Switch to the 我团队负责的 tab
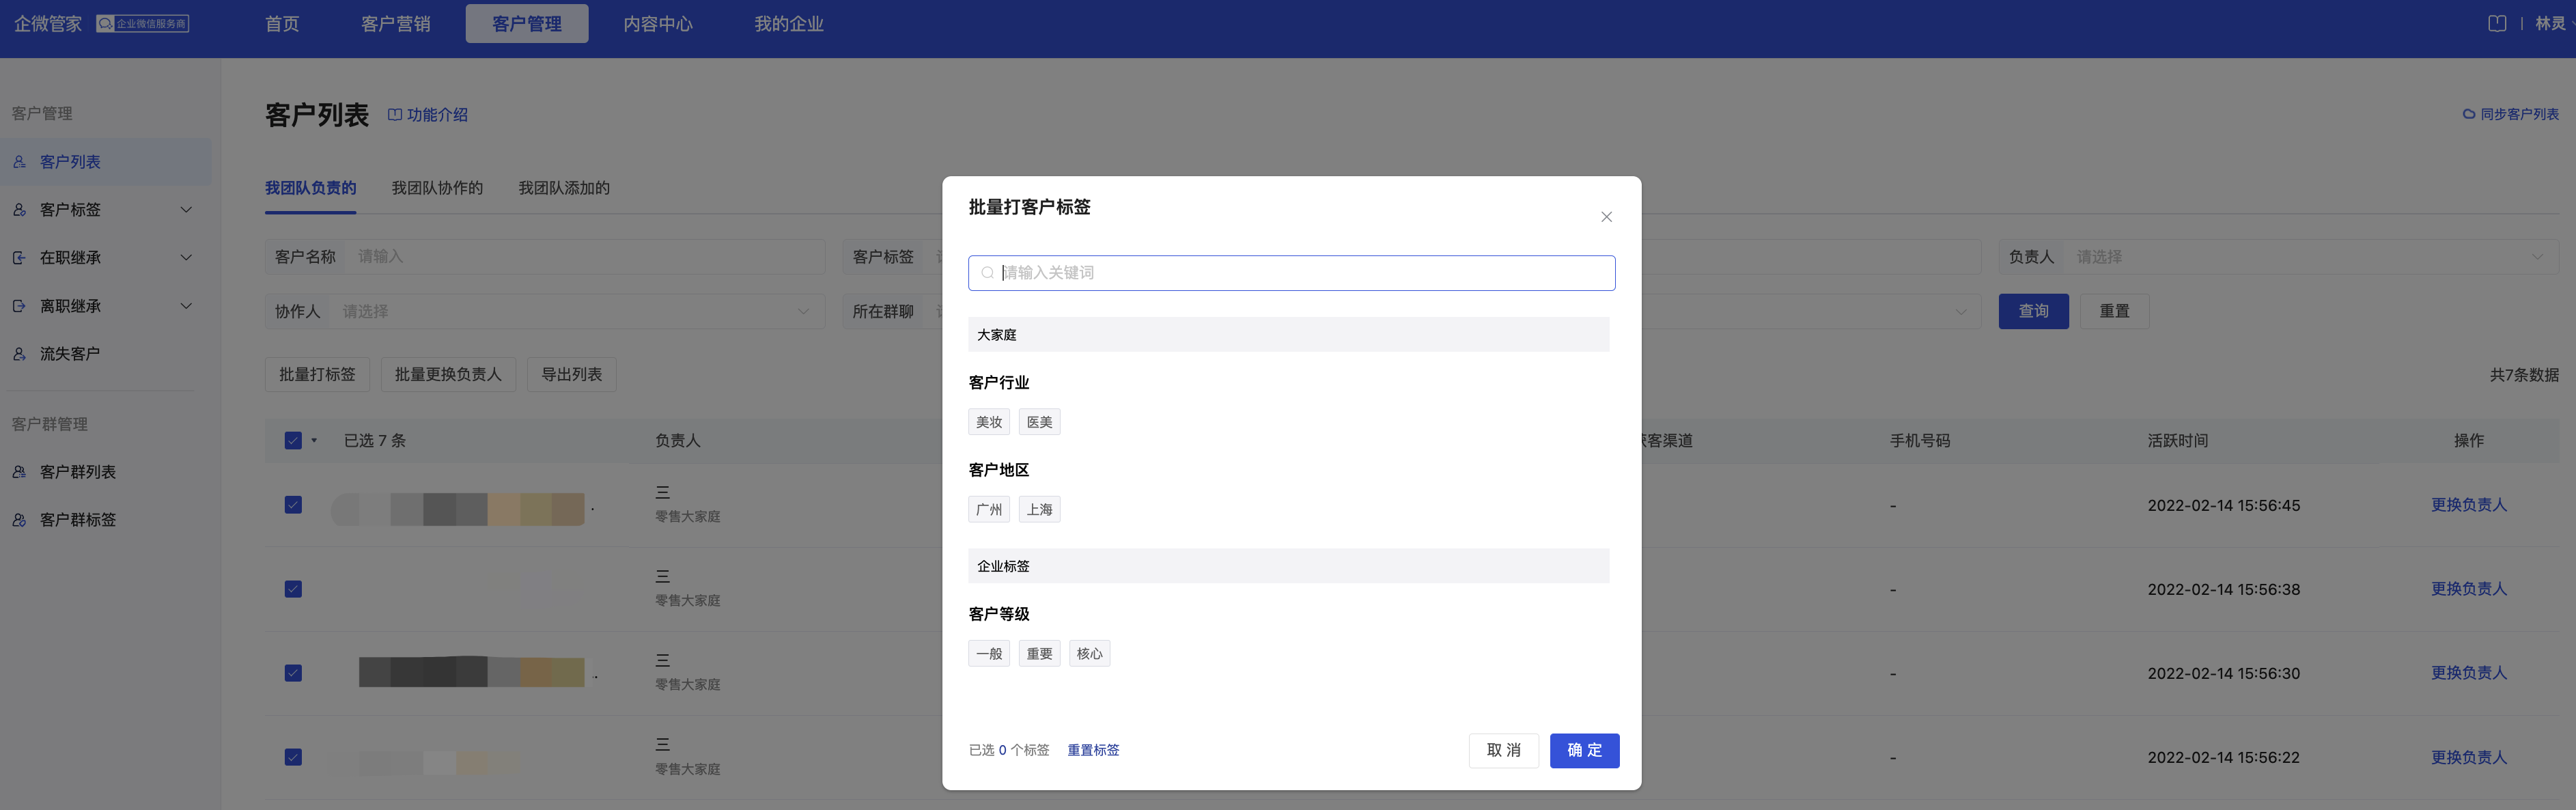This screenshot has height=810, width=2576. 310,188
